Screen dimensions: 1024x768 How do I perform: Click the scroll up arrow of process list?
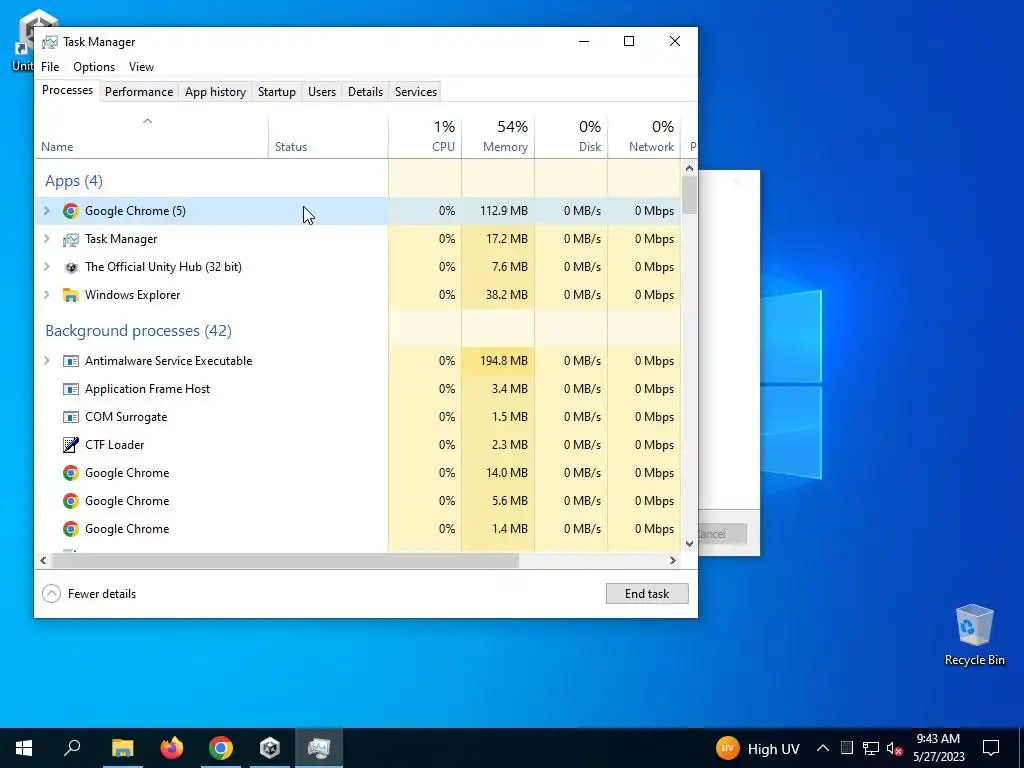690,168
